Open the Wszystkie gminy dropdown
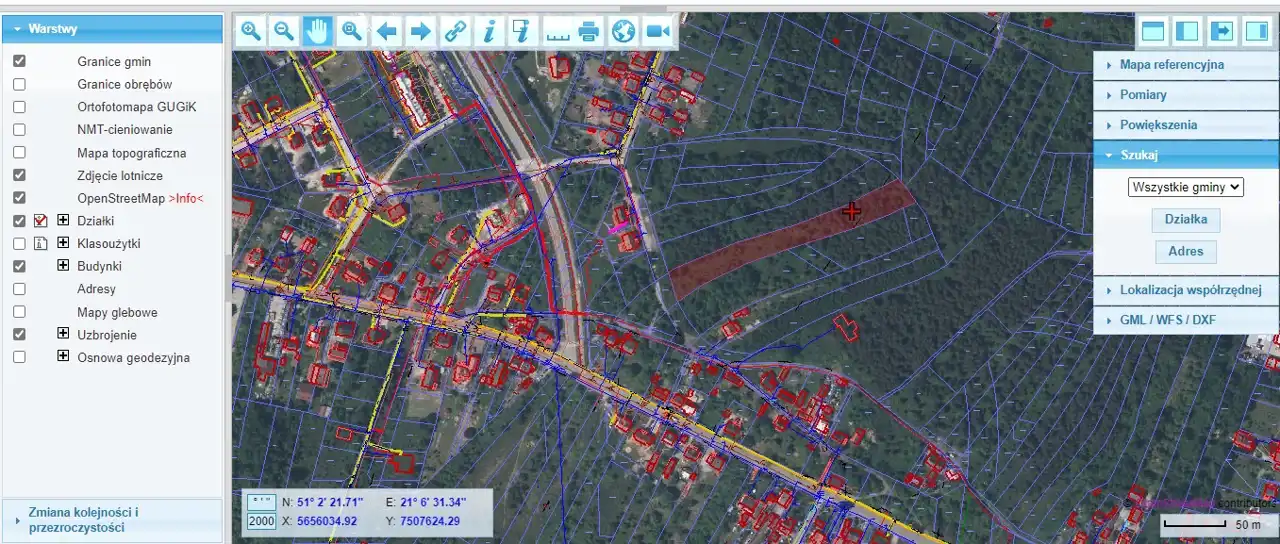 (x=1185, y=187)
